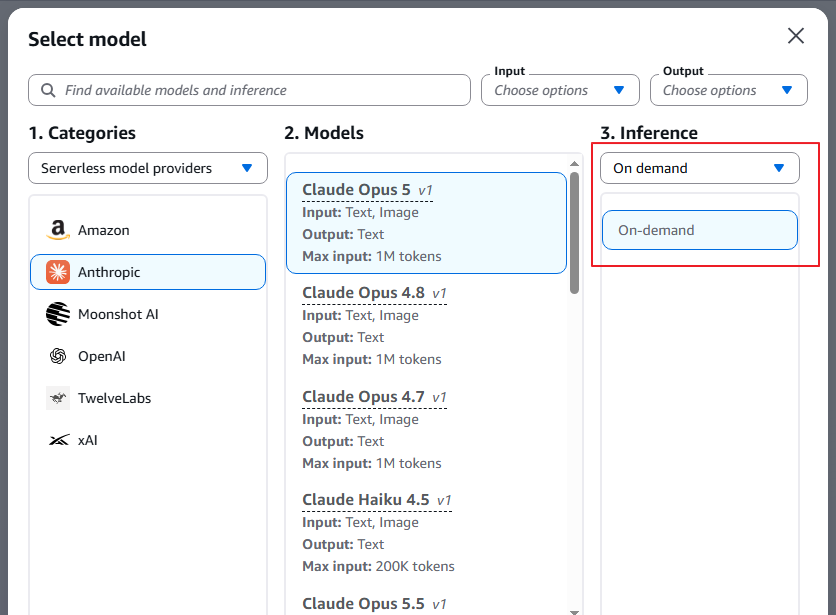Select the Amazon provider
Viewport: 836px width, 615px height.
coord(148,230)
